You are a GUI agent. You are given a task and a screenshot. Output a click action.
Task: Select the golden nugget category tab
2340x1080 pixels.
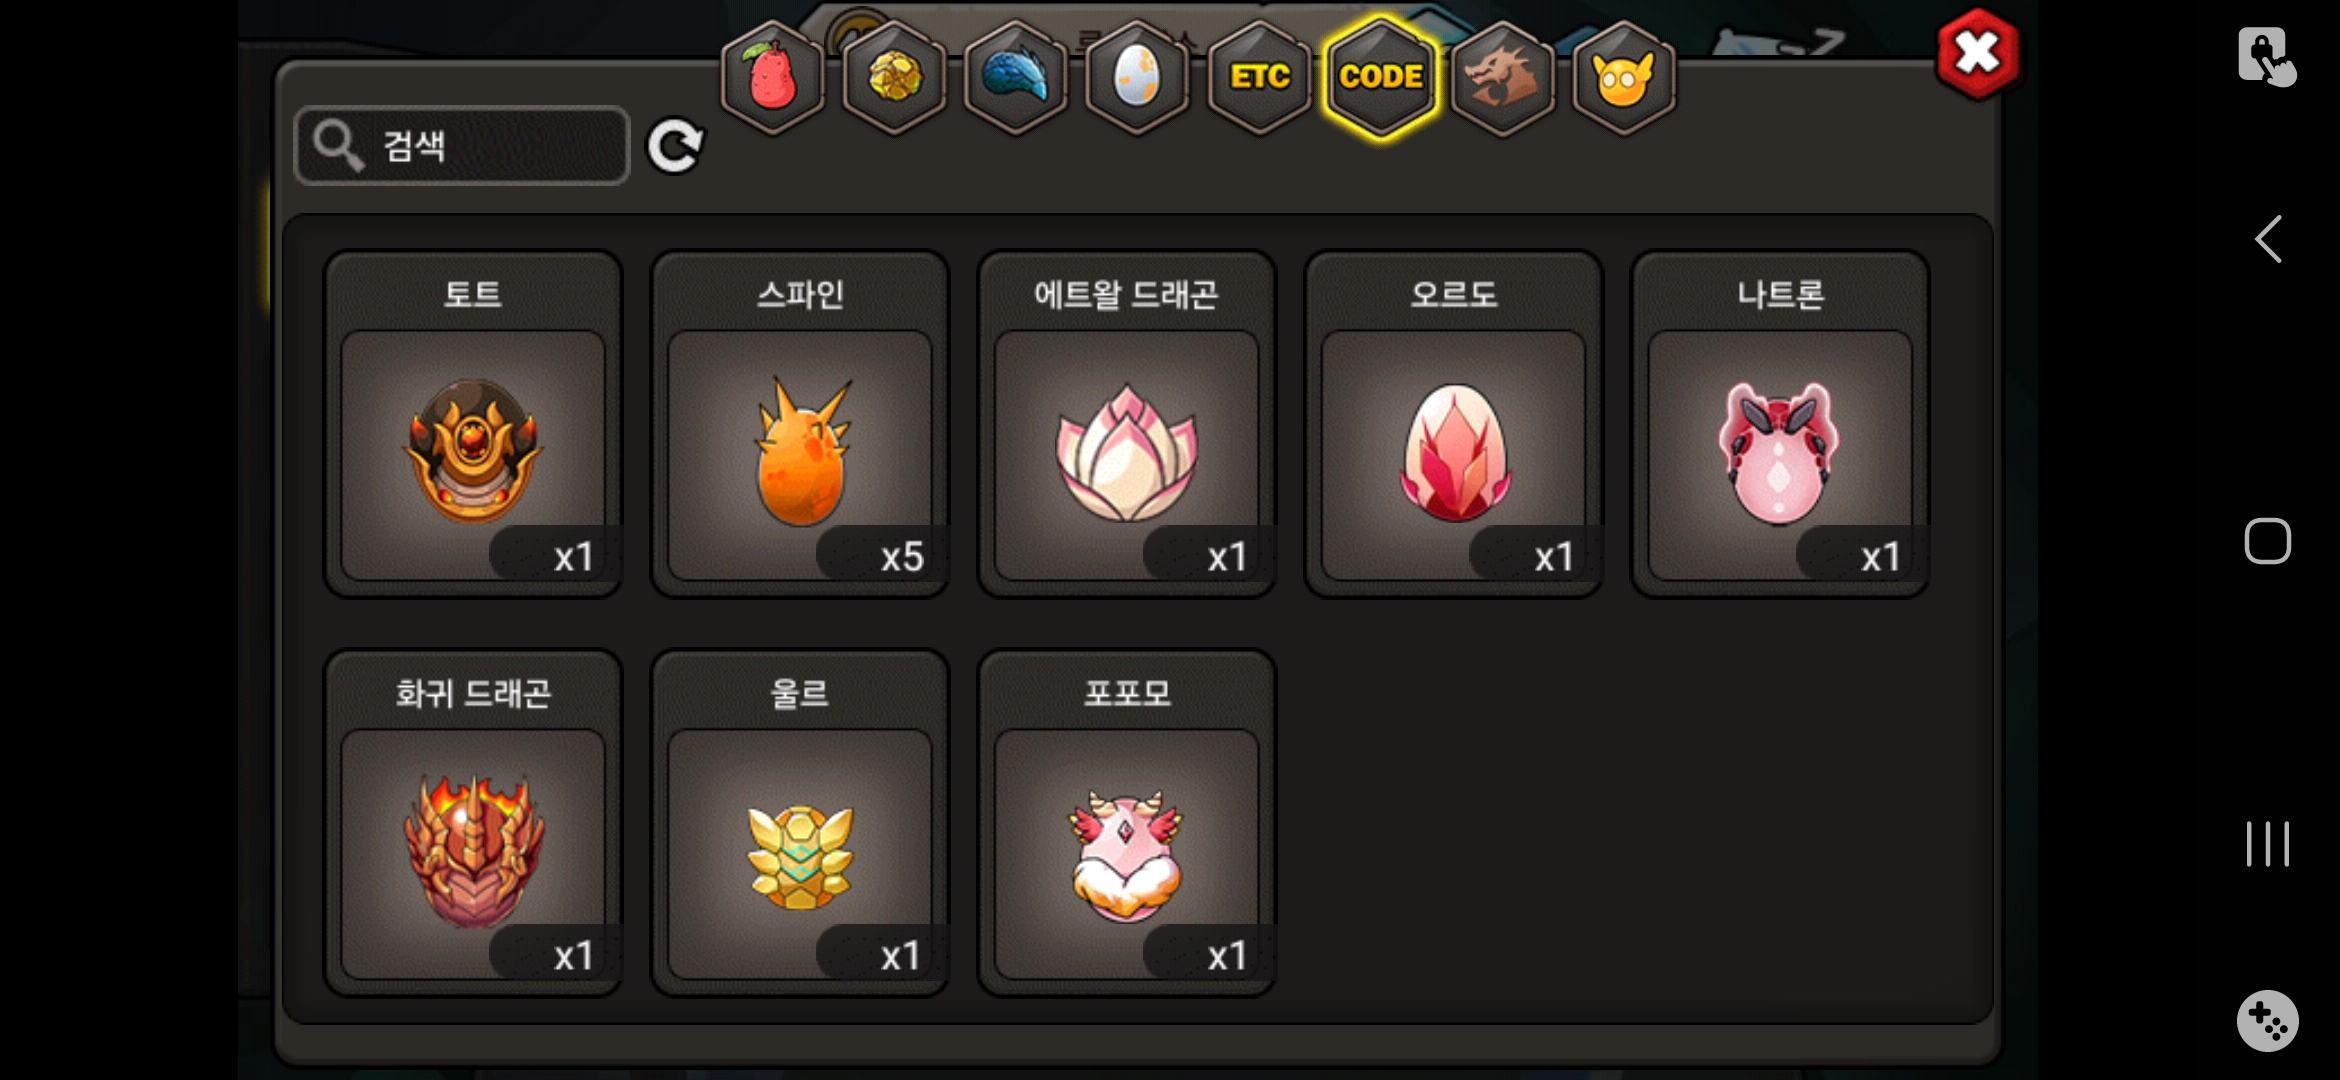tap(894, 77)
